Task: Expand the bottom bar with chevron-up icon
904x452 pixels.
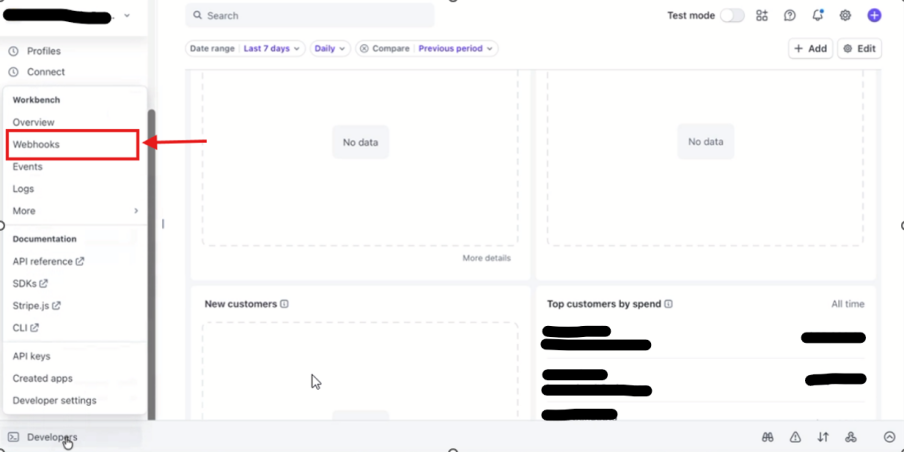Action: click(889, 437)
